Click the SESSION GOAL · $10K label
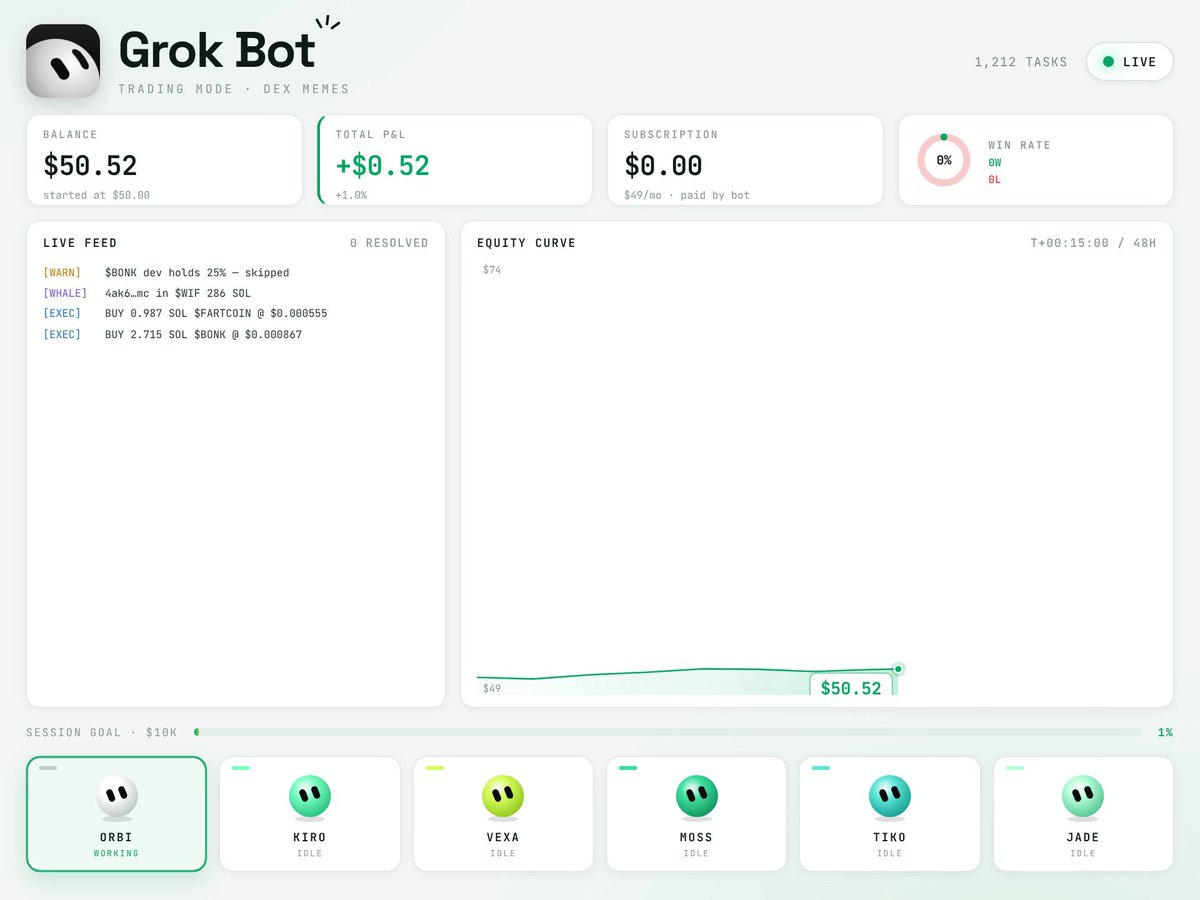Viewport: 1200px width, 900px height. [102, 733]
